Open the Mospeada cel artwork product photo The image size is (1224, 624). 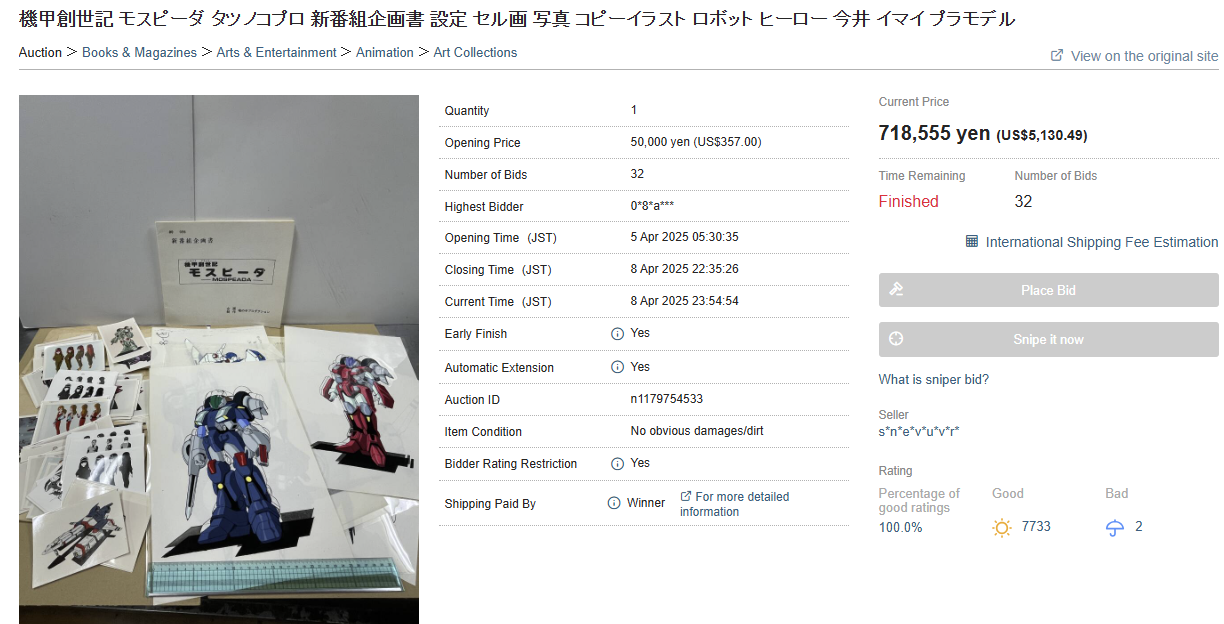point(219,359)
